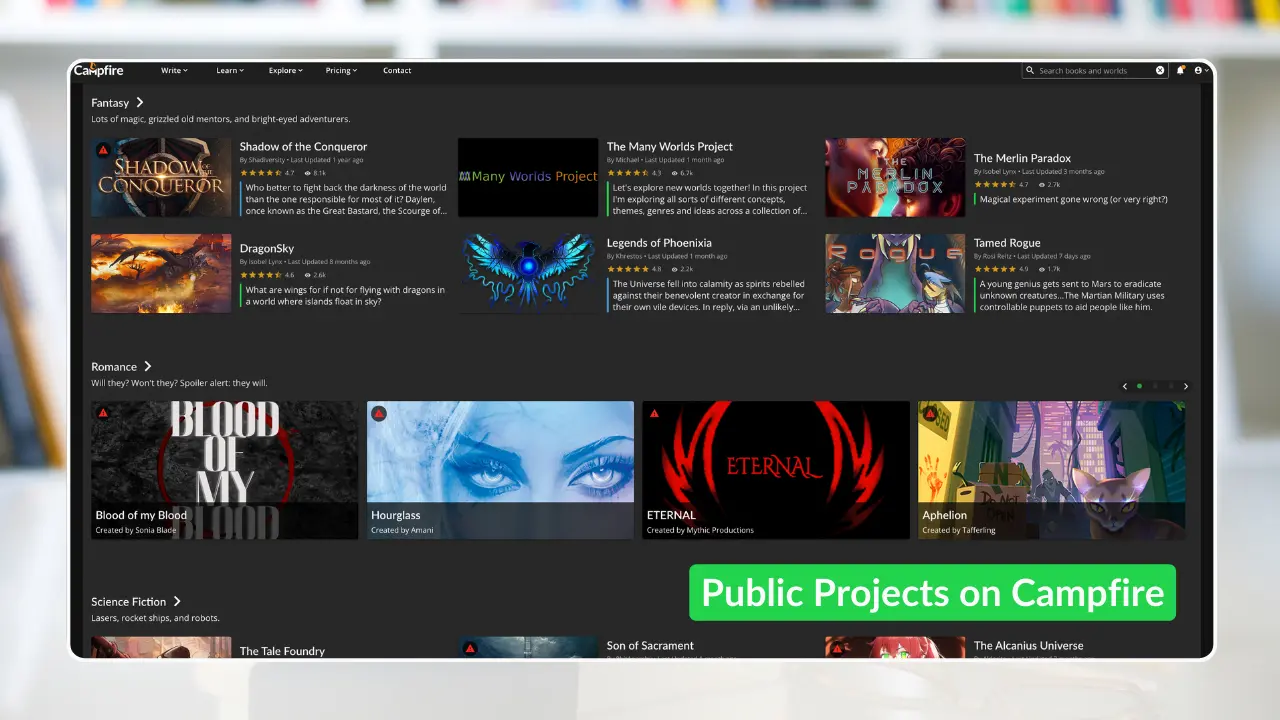This screenshot has width=1280, height=720.
Task: Clear the search field with the X icon
Action: point(1160,71)
